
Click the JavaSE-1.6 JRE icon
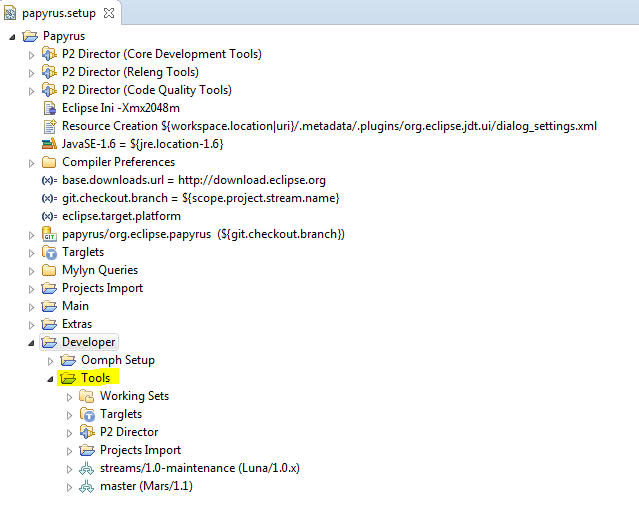[x=49, y=144]
